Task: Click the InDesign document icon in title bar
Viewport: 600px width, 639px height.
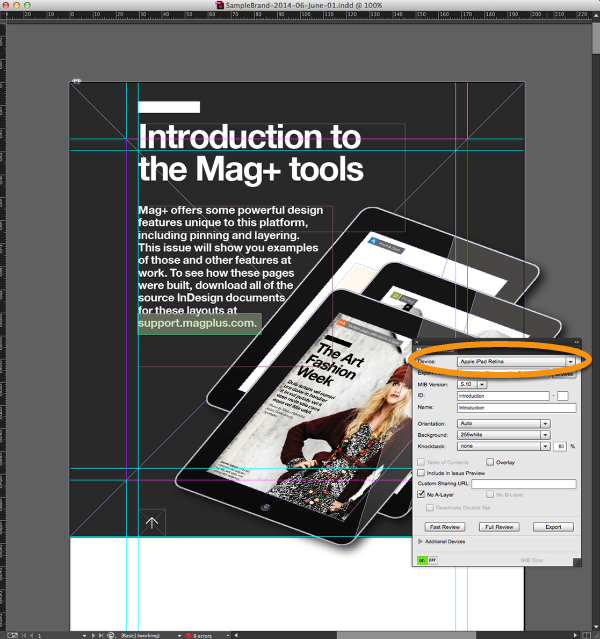Action: click(220, 5)
